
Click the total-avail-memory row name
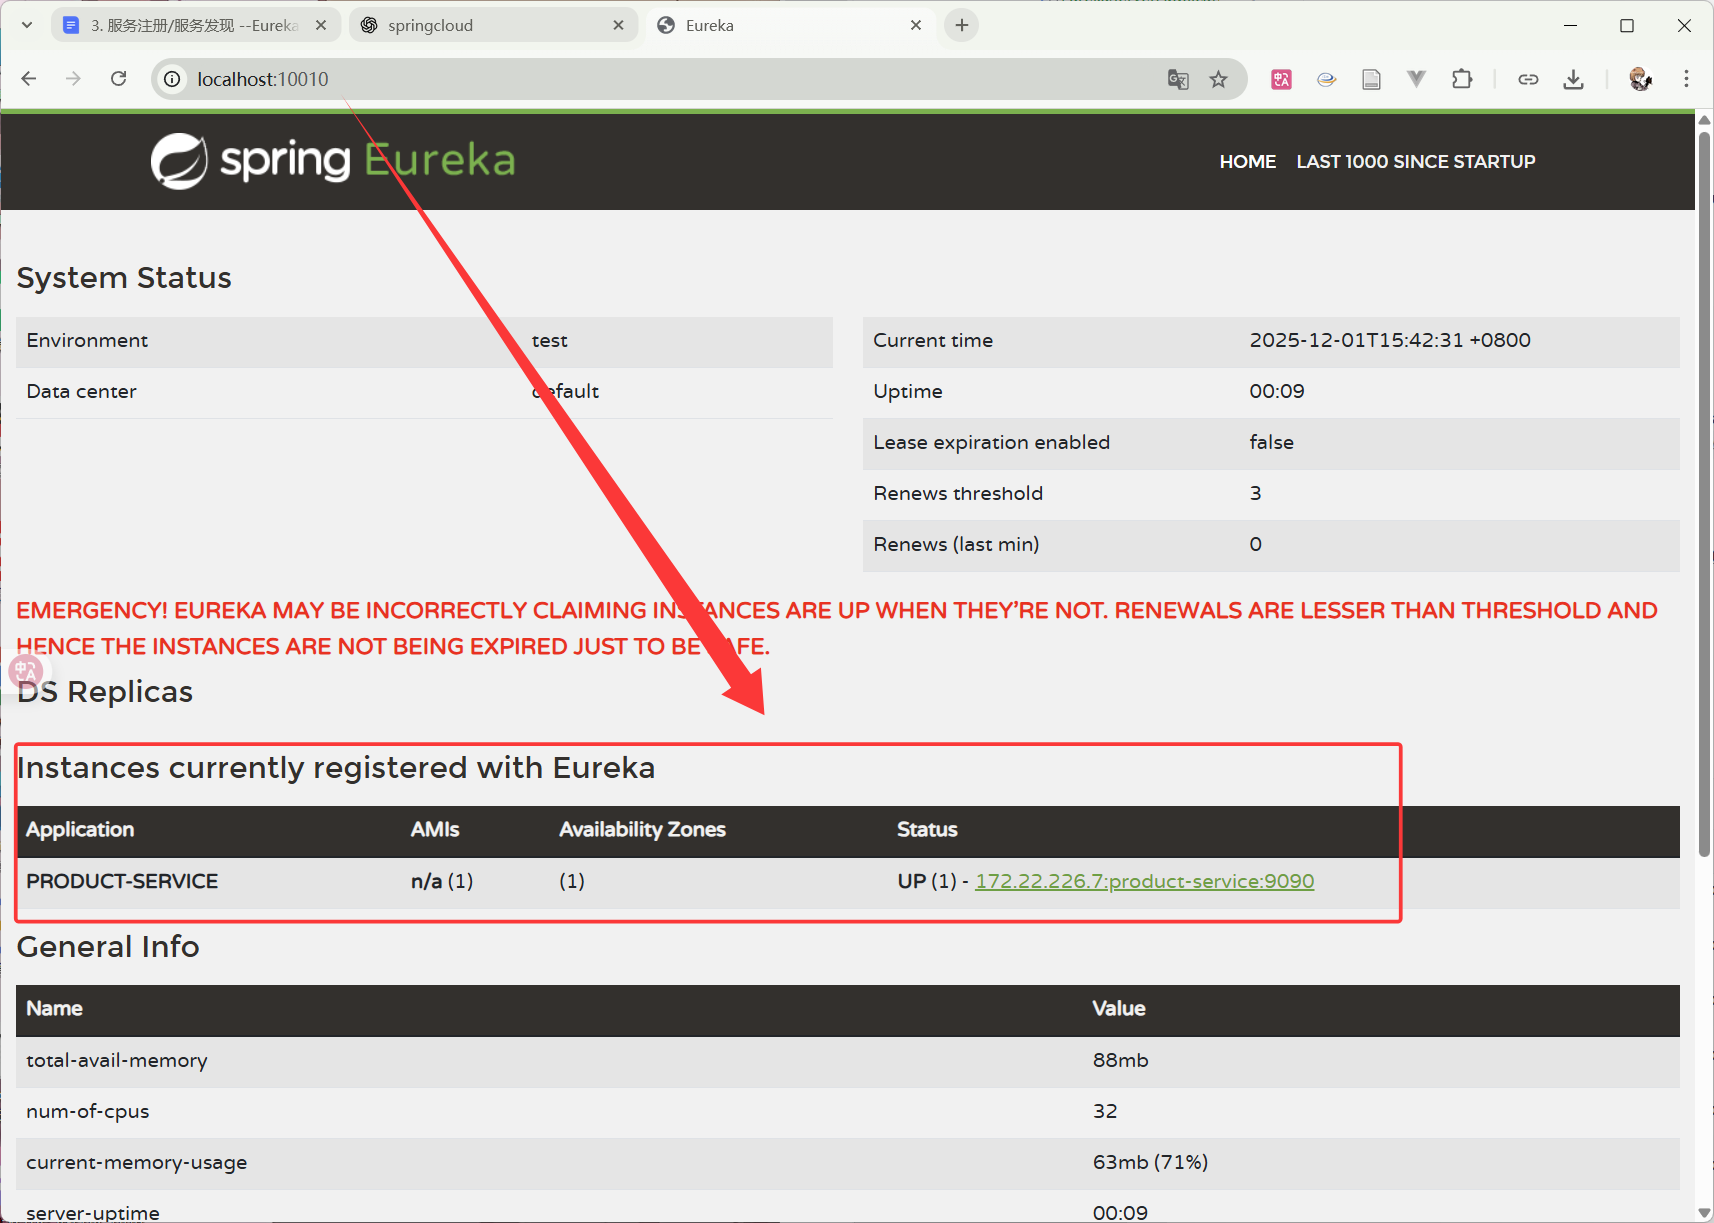117,1060
